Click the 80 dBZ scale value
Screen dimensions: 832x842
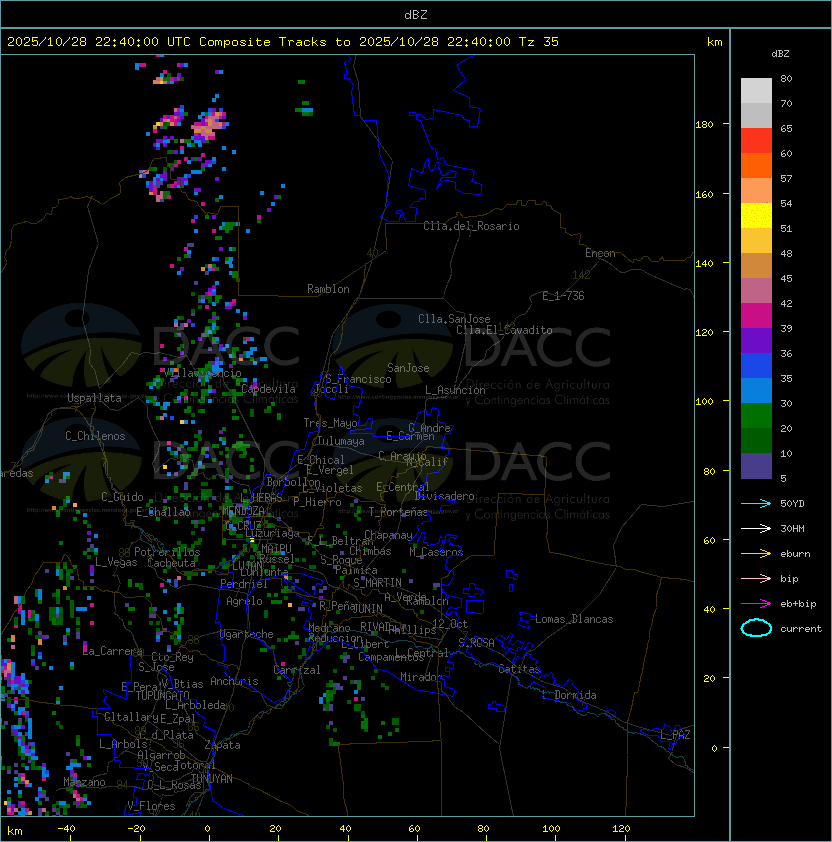[x=786, y=78]
